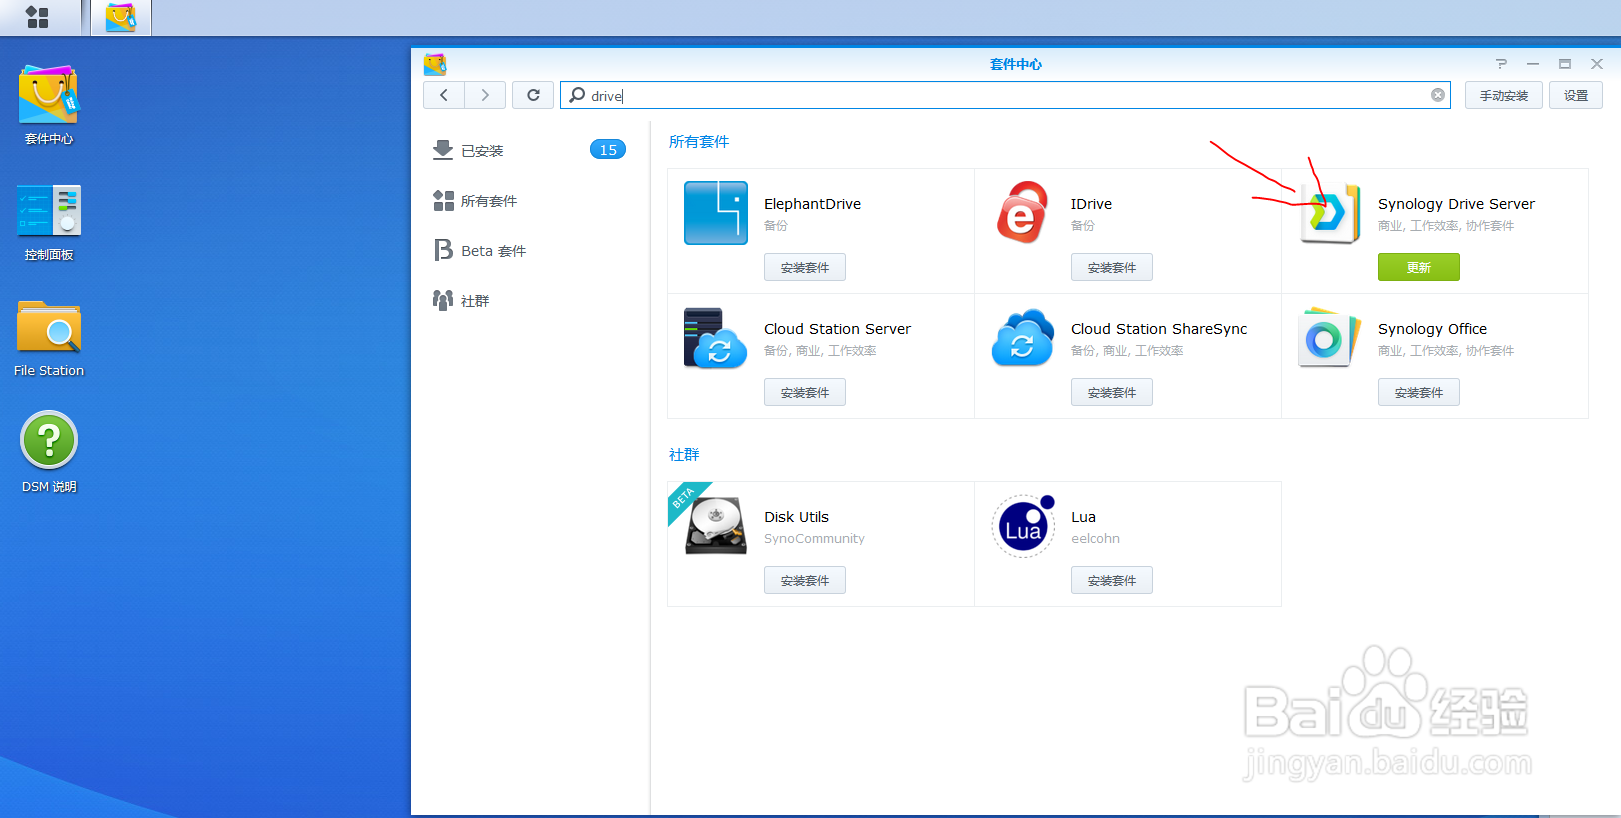Go forward with the right arrow button

pyautogui.click(x=485, y=95)
